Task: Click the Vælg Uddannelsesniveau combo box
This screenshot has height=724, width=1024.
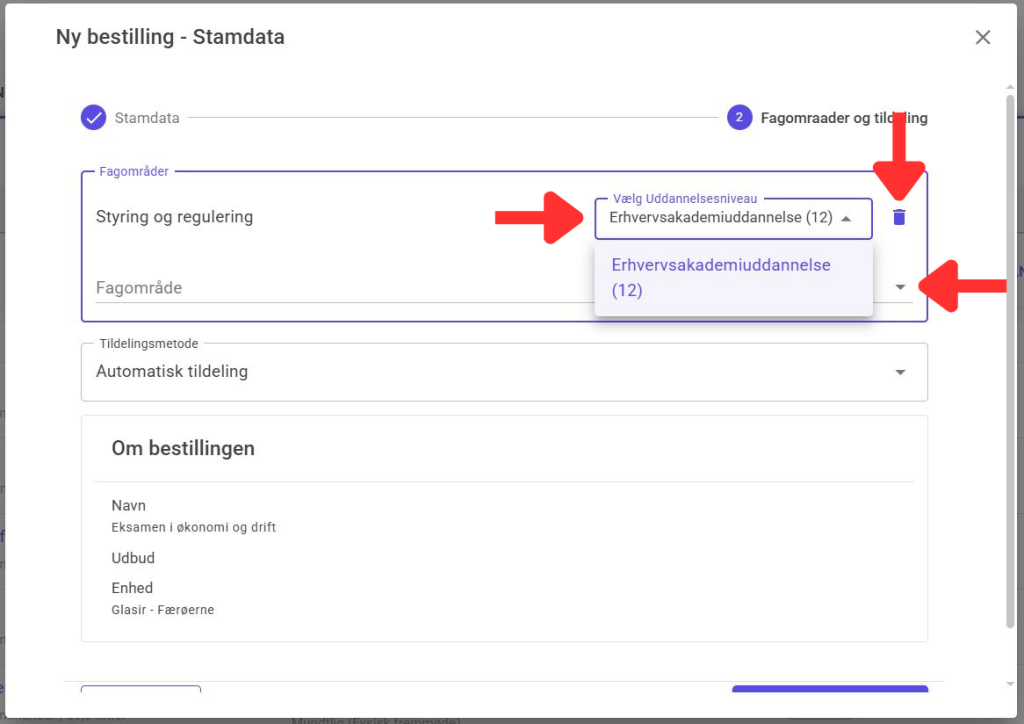Action: click(x=722, y=218)
